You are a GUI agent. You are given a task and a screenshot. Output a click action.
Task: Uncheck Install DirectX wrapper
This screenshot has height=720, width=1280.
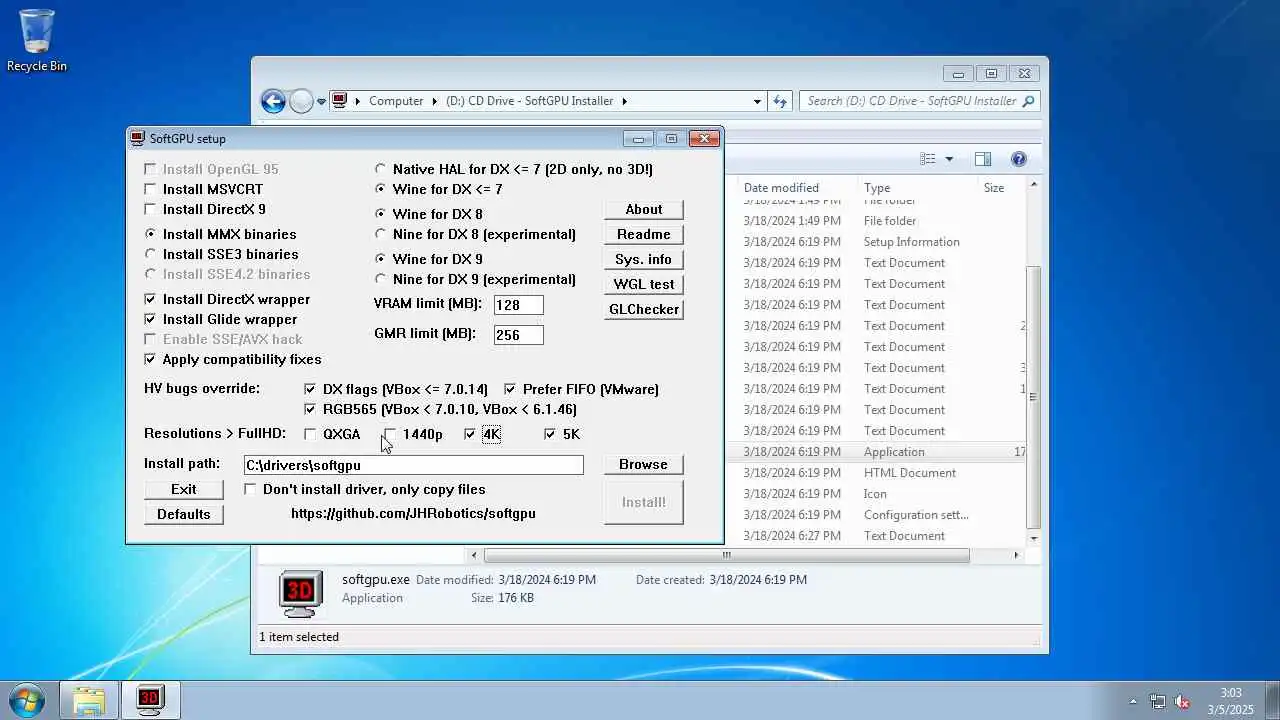tap(150, 299)
